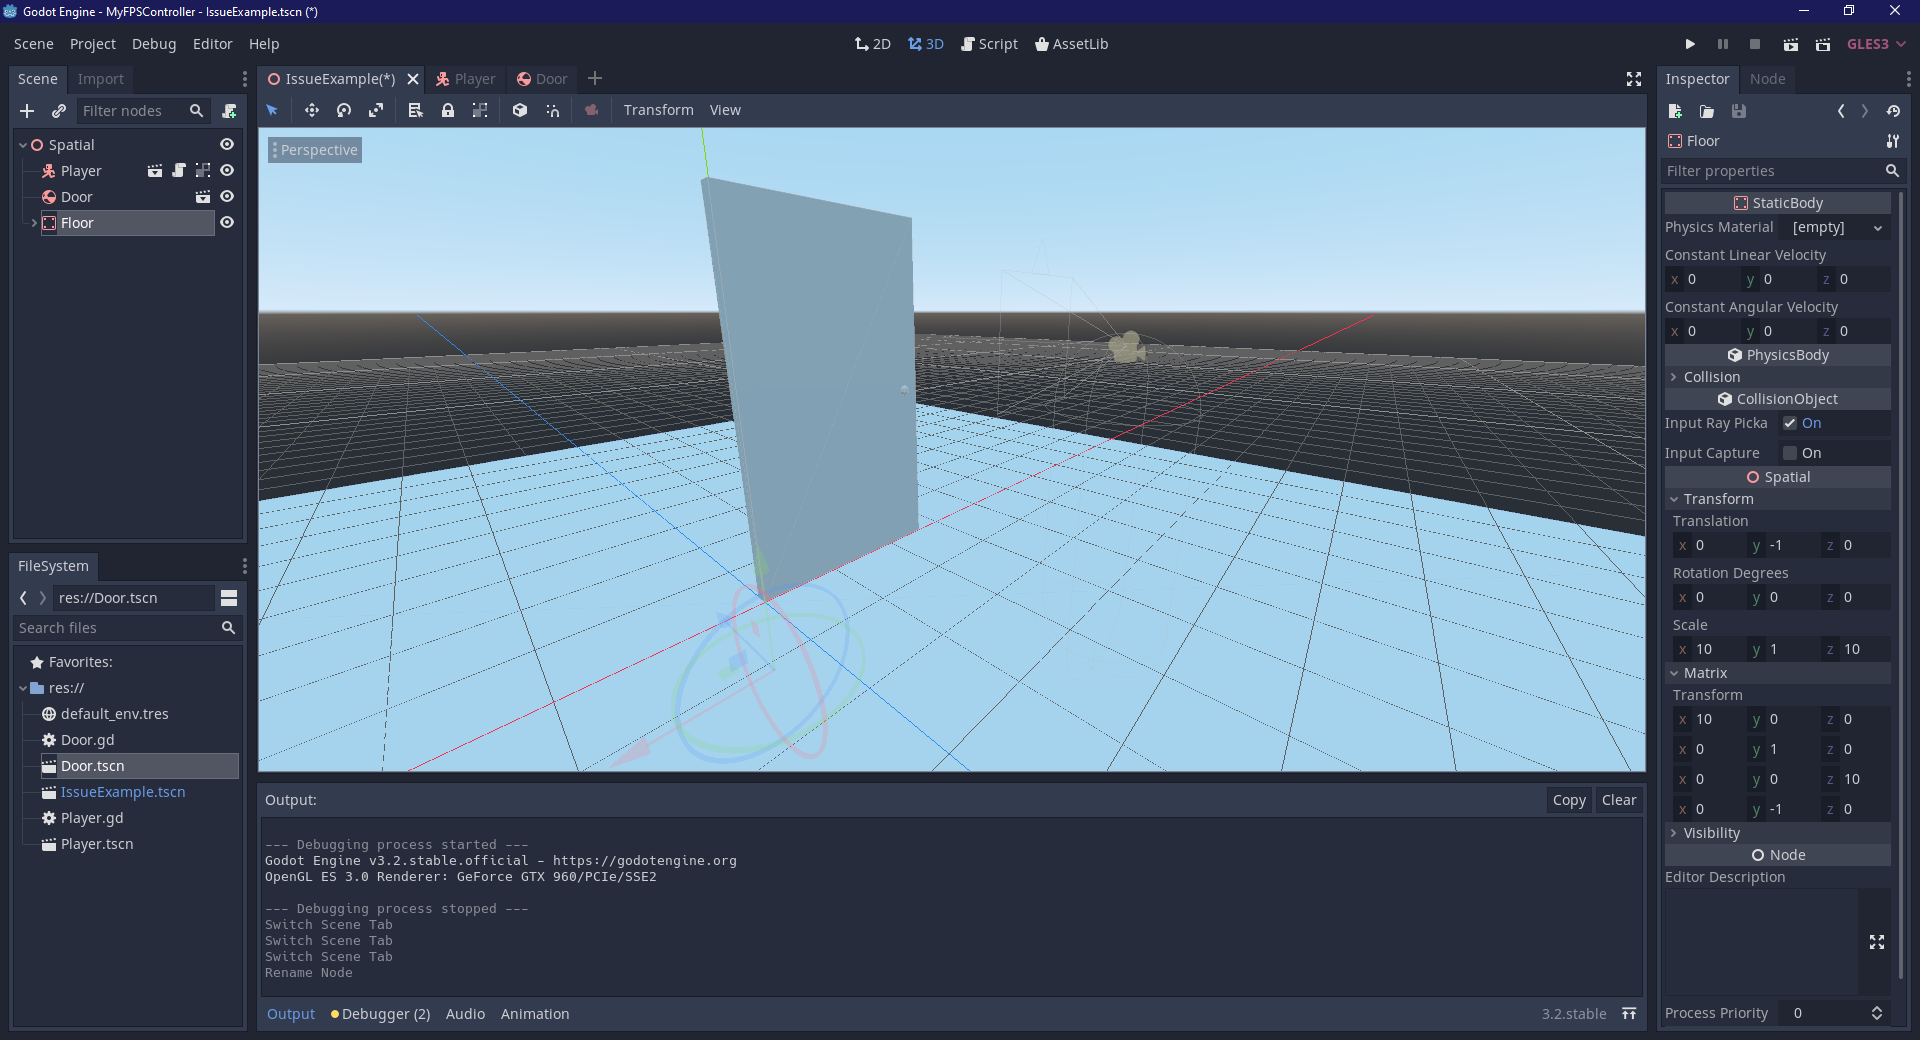Hide the Floor node with its eye icon

pos(227,223)
